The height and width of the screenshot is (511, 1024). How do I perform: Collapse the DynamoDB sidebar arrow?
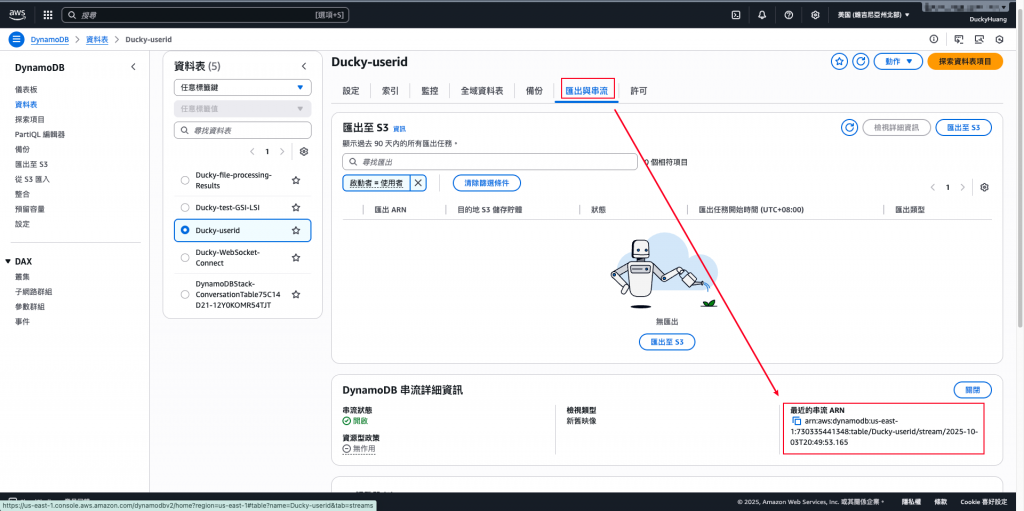click(x=133, y=67)
